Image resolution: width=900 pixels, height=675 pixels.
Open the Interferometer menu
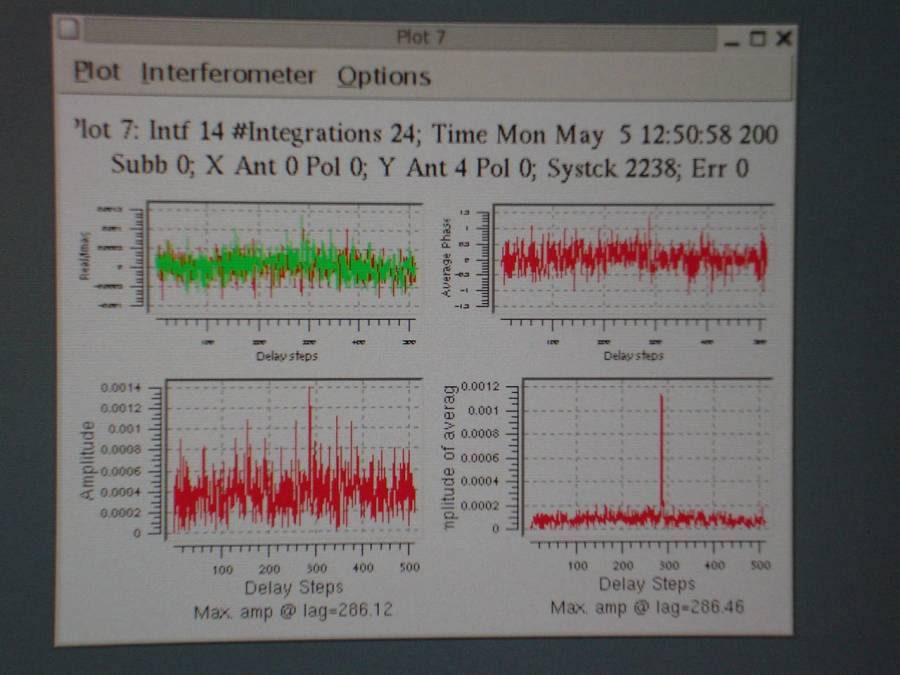point(228,75)
